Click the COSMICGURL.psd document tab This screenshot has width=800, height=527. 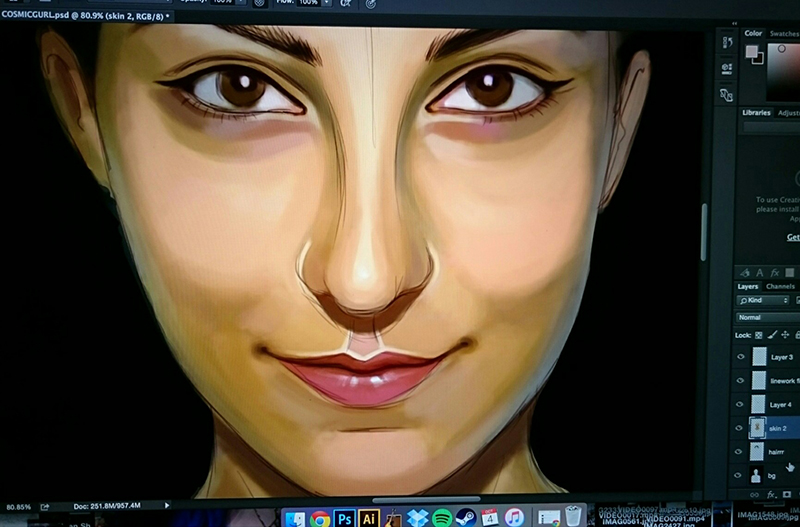86,16
